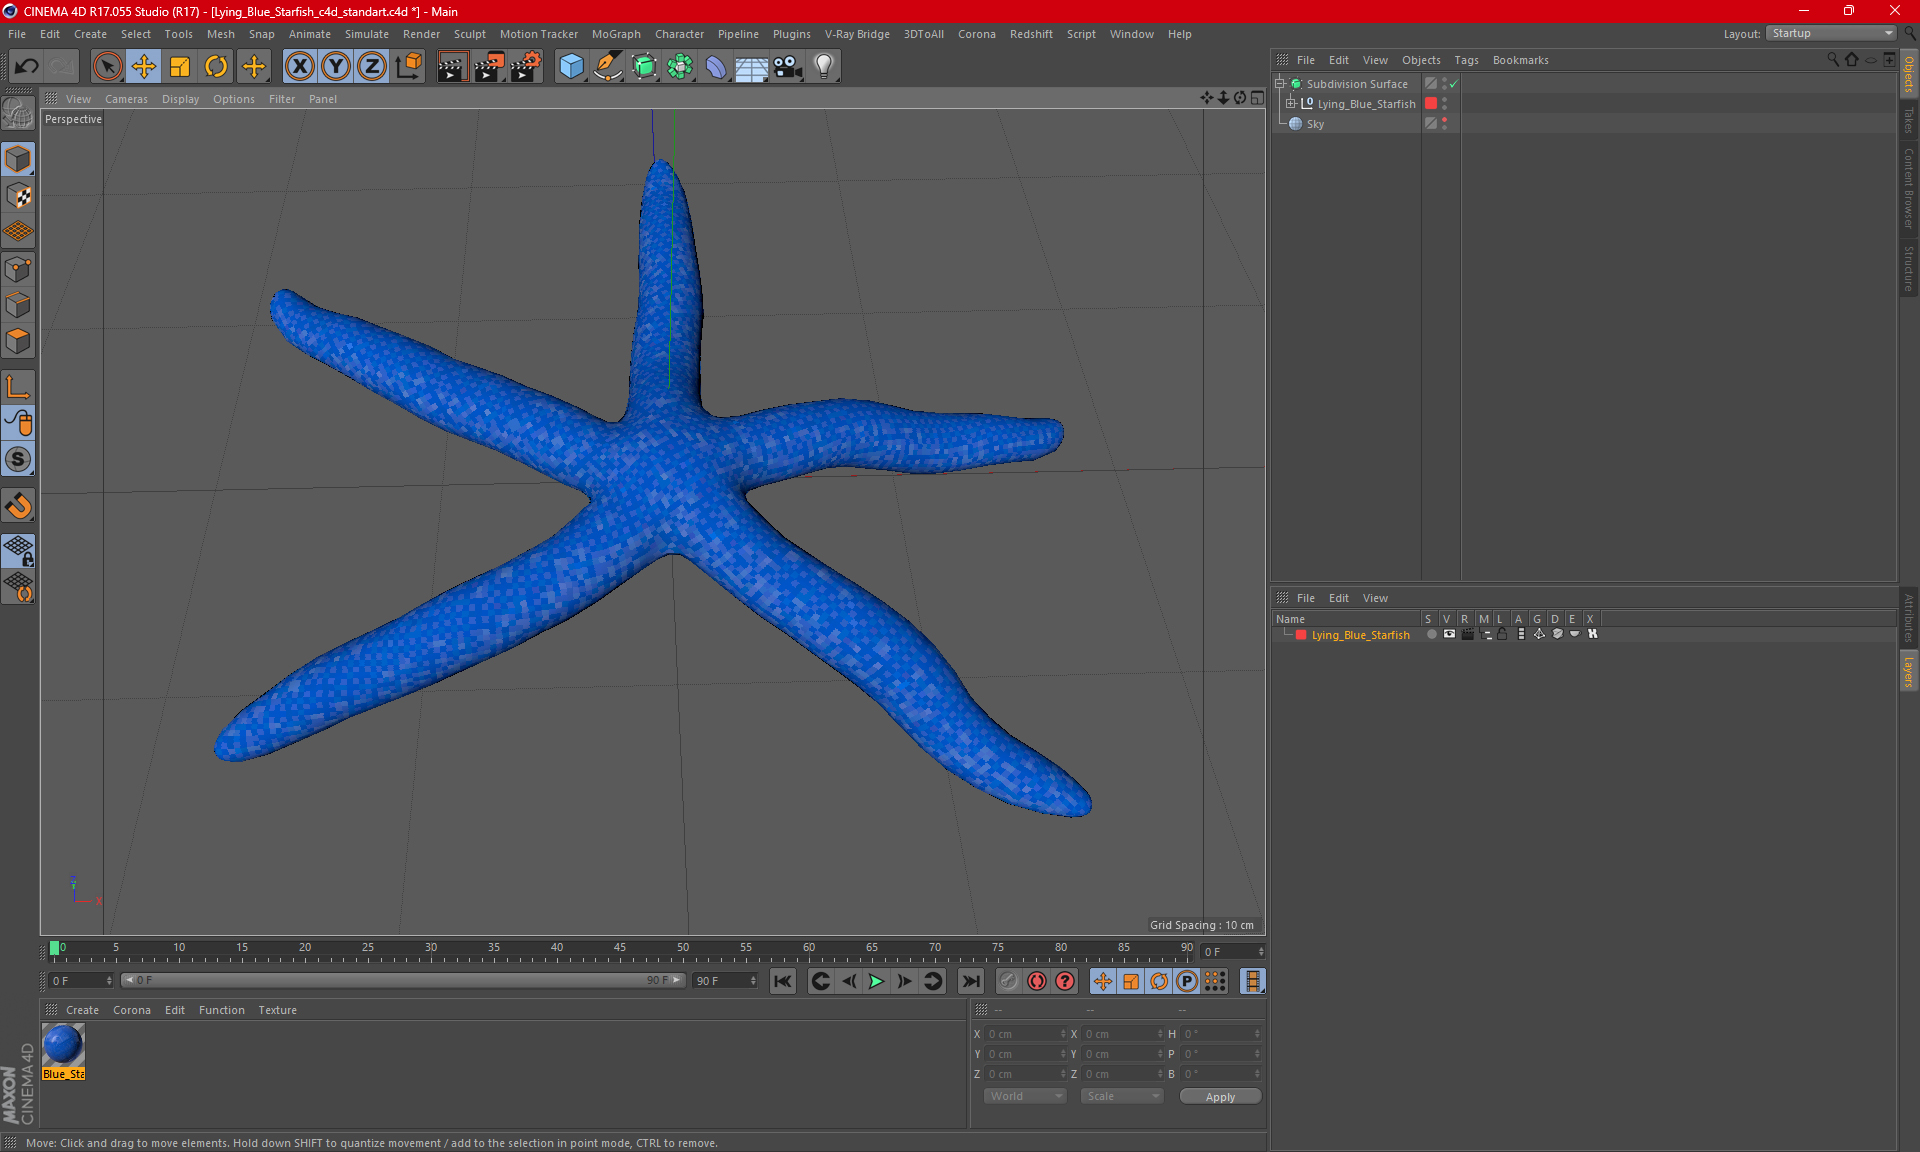Viewport: 1920px width, 1152px height.
Task: Toggle View visibility for Lying_Blue_Starfish layer
Action: [1449, 634]
